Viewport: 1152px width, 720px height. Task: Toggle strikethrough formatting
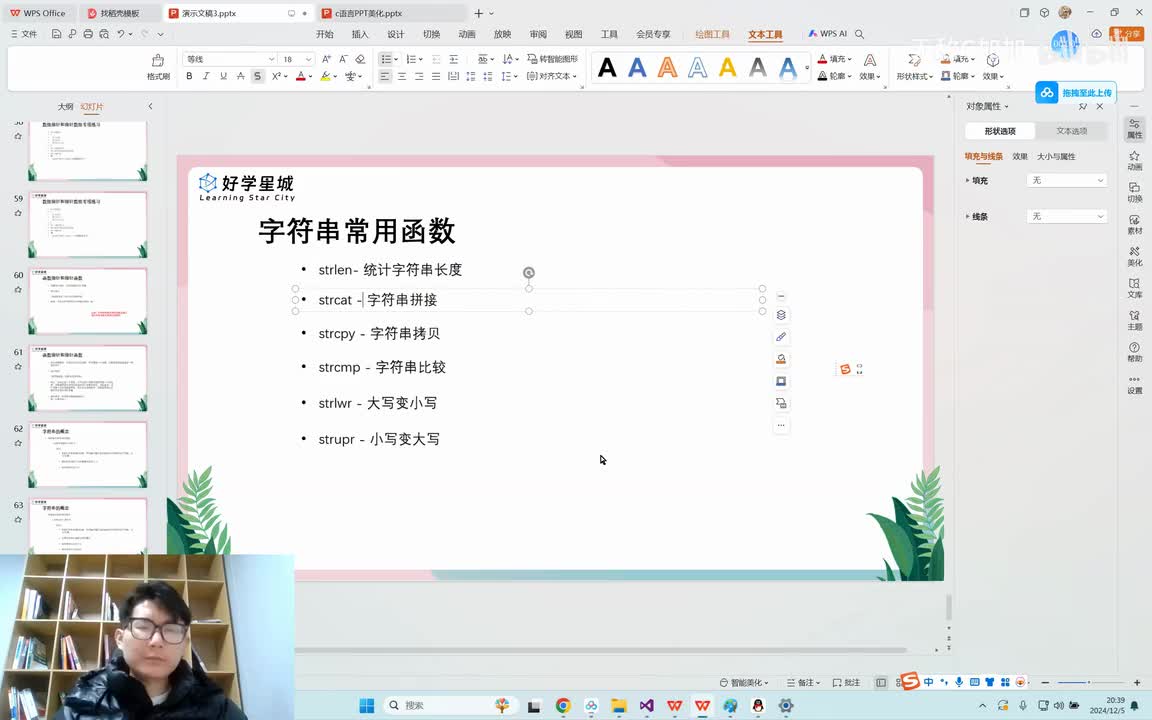[x=240, y=76]
